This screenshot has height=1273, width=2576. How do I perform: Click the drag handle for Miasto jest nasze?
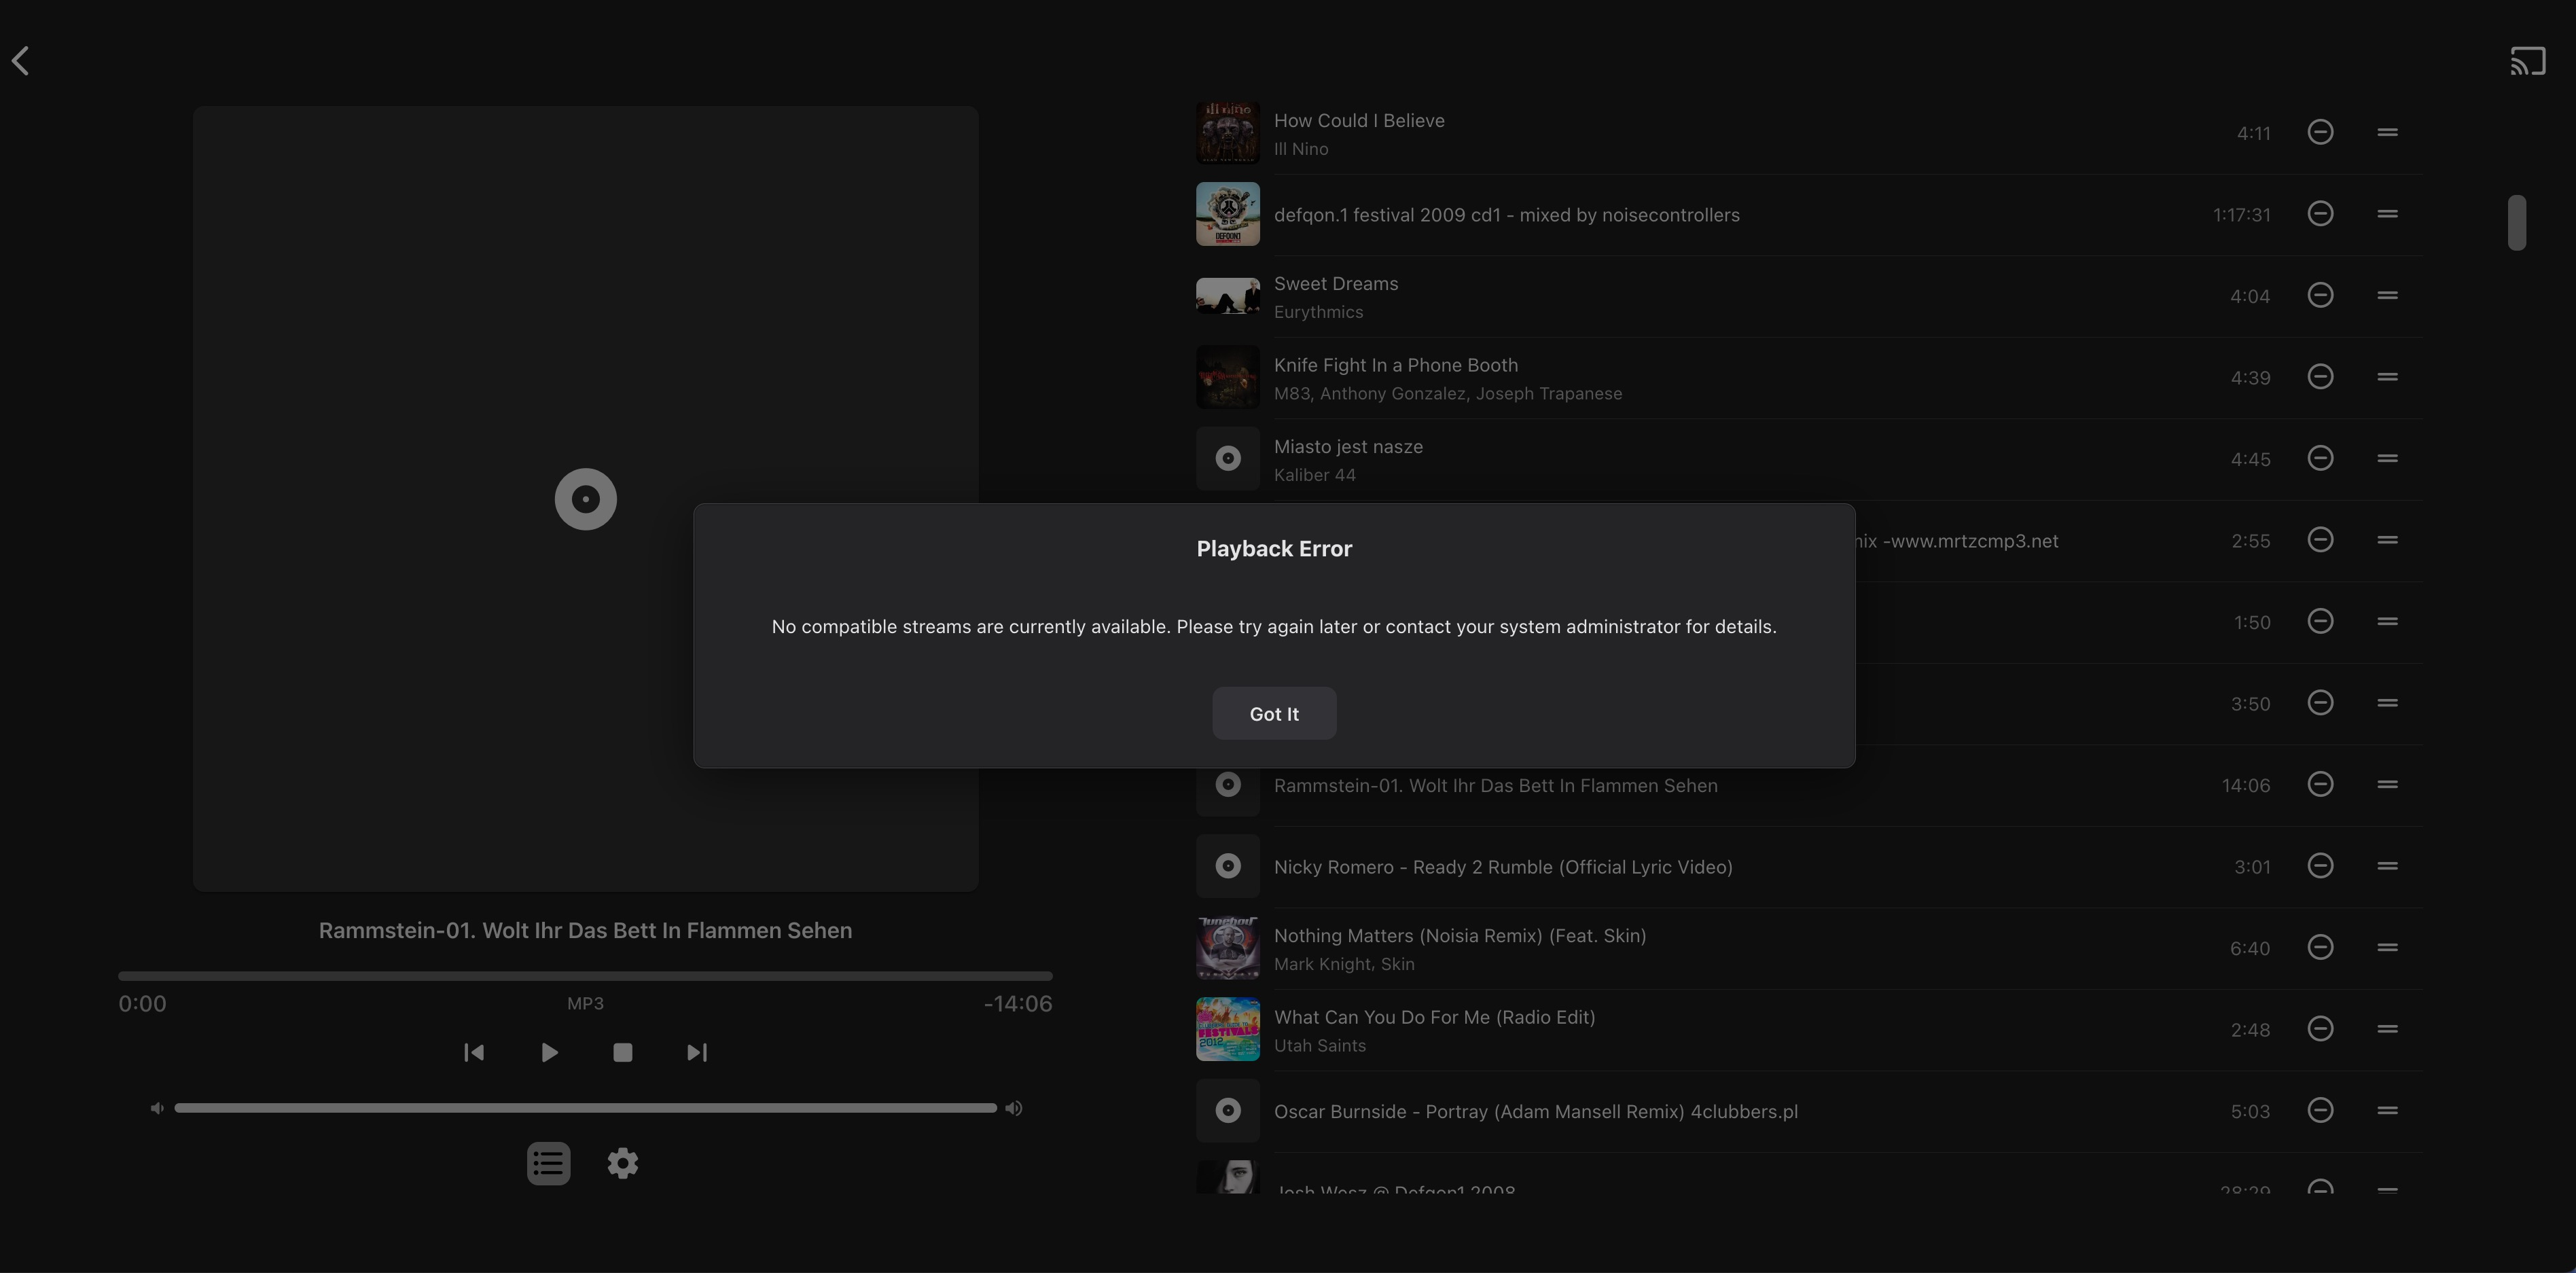[2387, 458]
